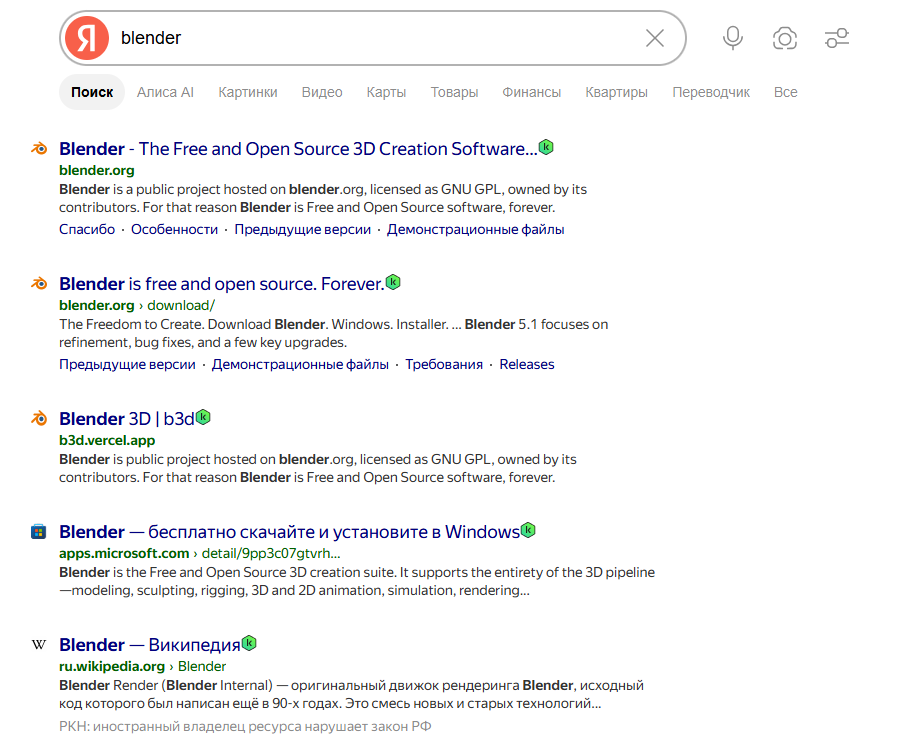Open the Картинки tab

click(248, 92)
